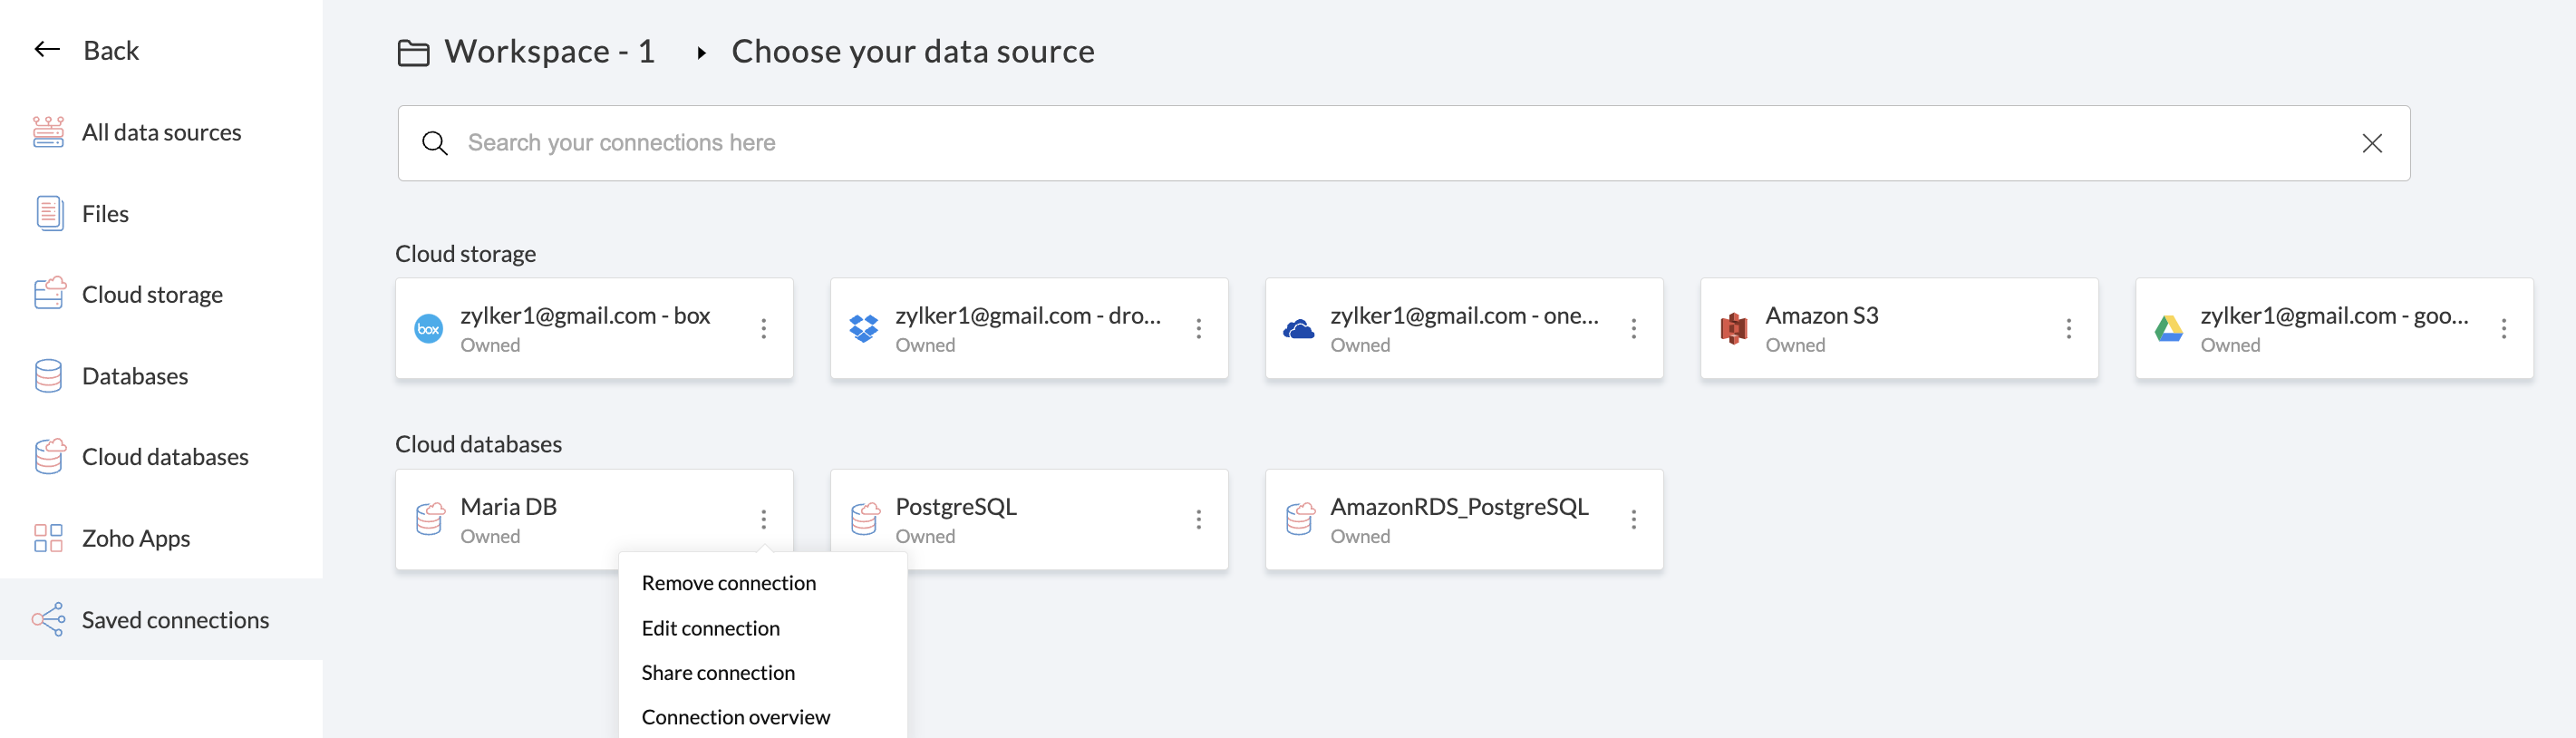Open more options for box connection
The width and height of the screenshot is (2576, 738).
(763, 328)
